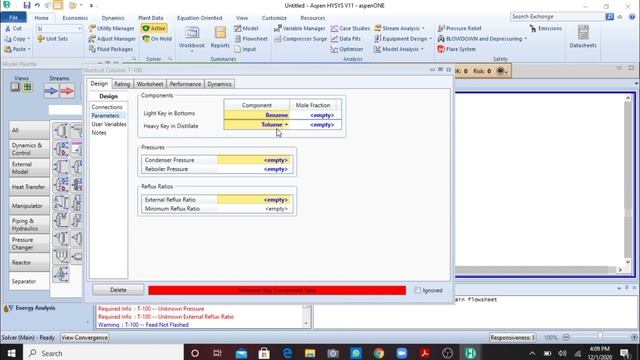Select User Variables in Design list

coord(109,124)
